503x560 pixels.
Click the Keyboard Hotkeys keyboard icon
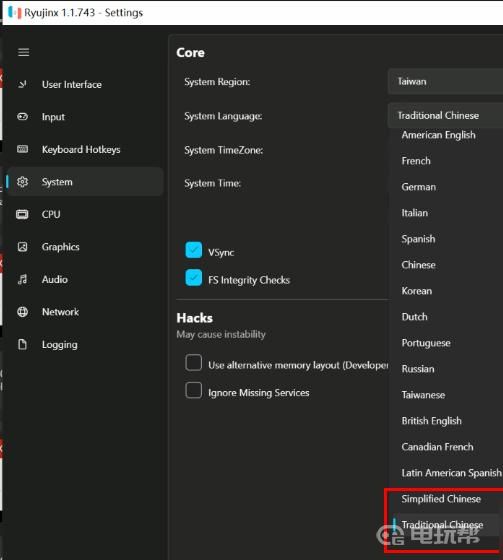(23, 149)
